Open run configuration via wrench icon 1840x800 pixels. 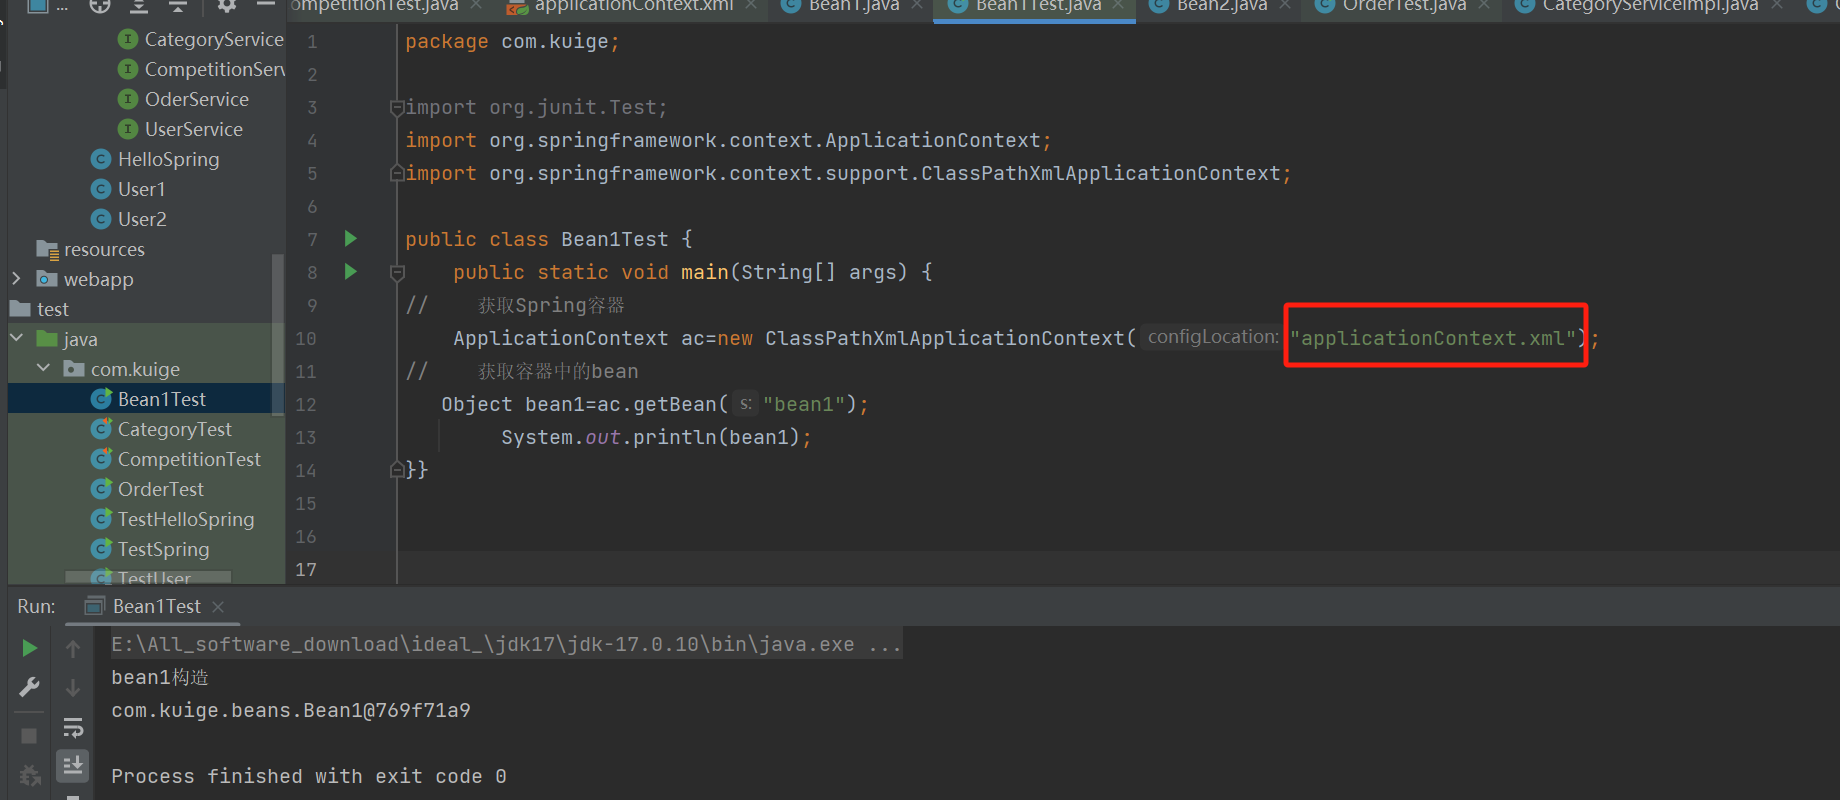coord(29,687)
